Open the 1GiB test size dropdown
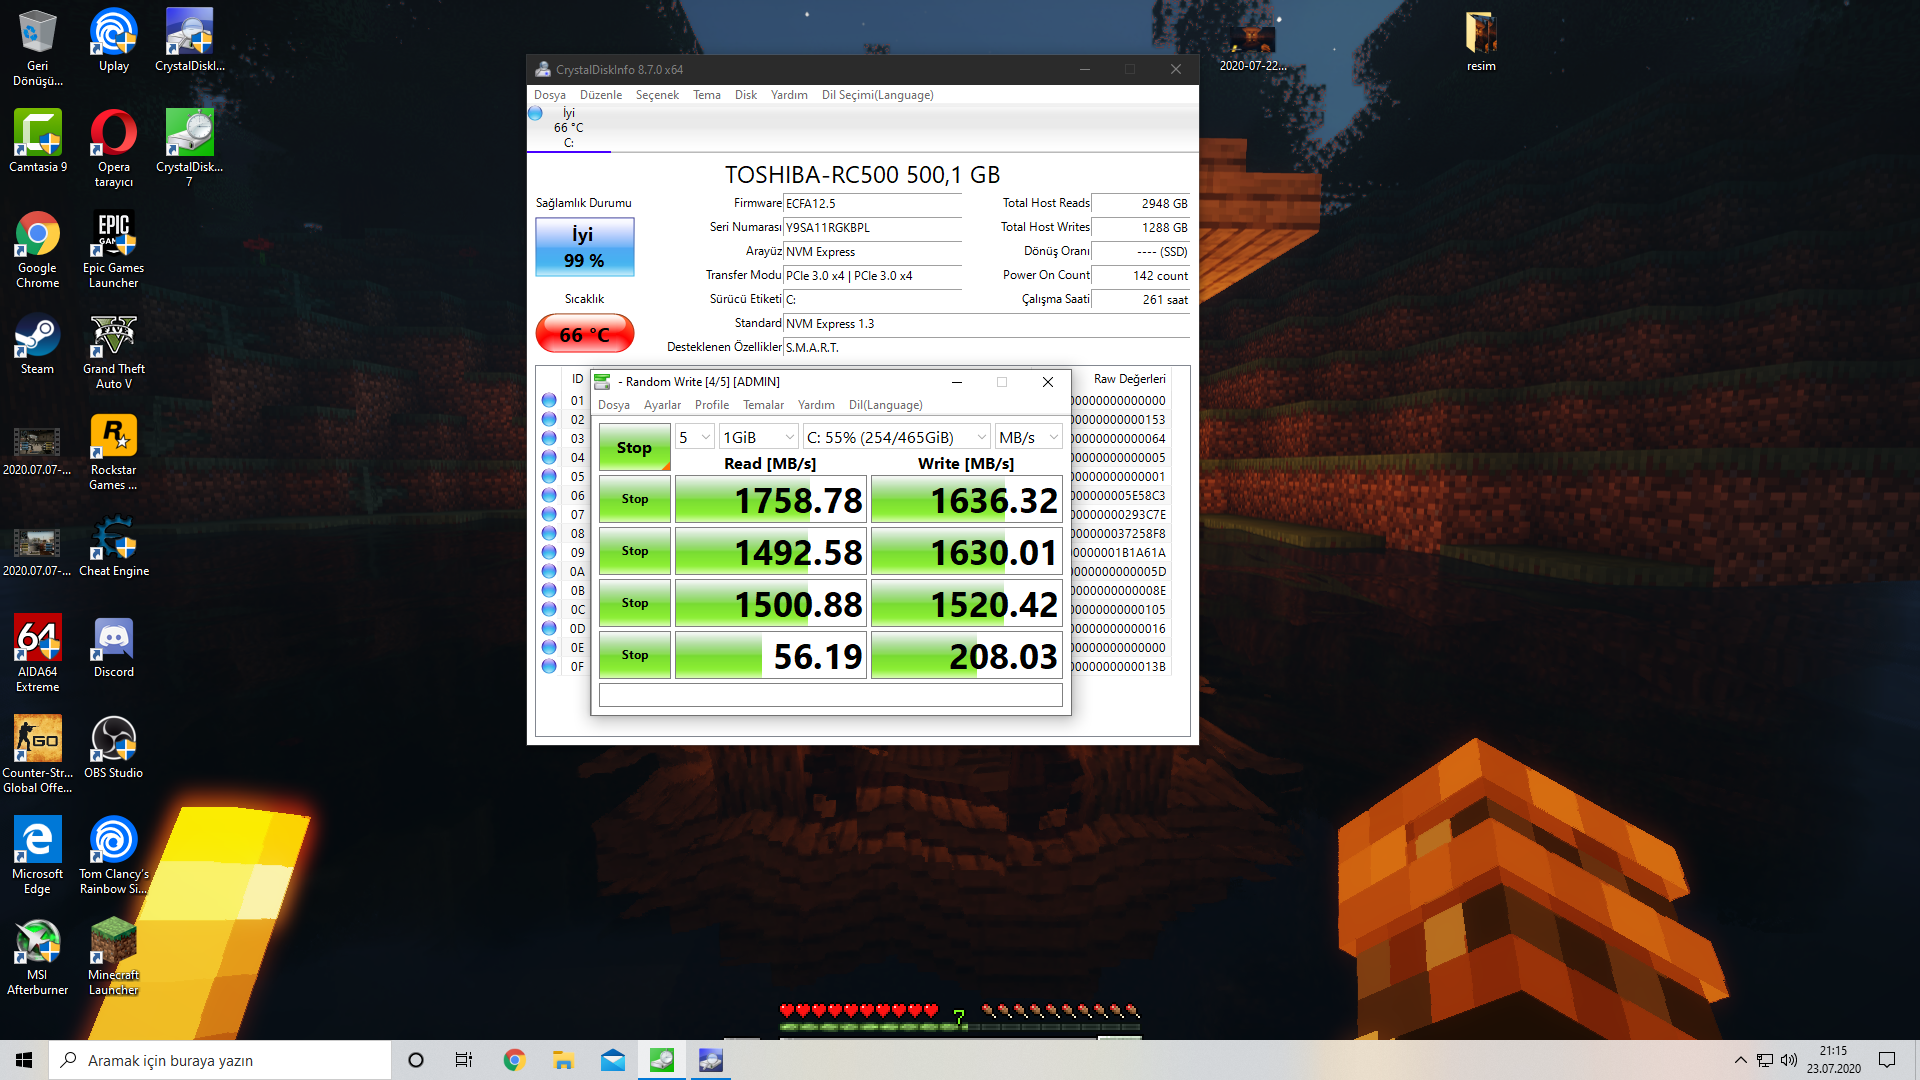The height and width of the screenshot is (1080, 1920). point(758,437)
